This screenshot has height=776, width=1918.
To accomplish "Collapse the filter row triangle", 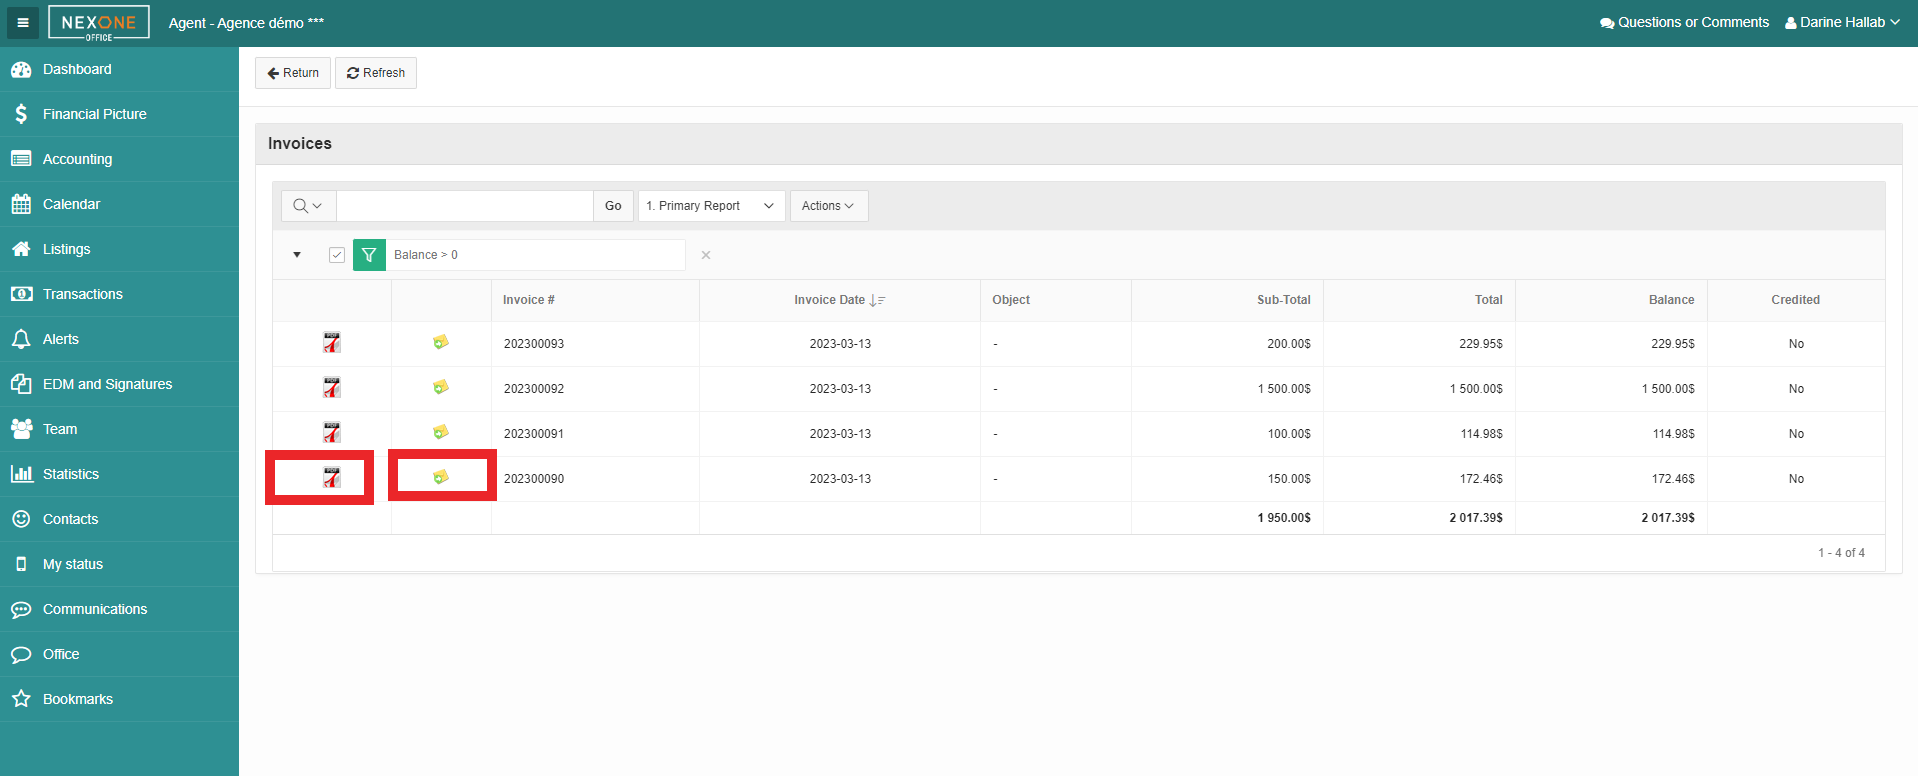I will pyautogui.click(x=297, y=255).
